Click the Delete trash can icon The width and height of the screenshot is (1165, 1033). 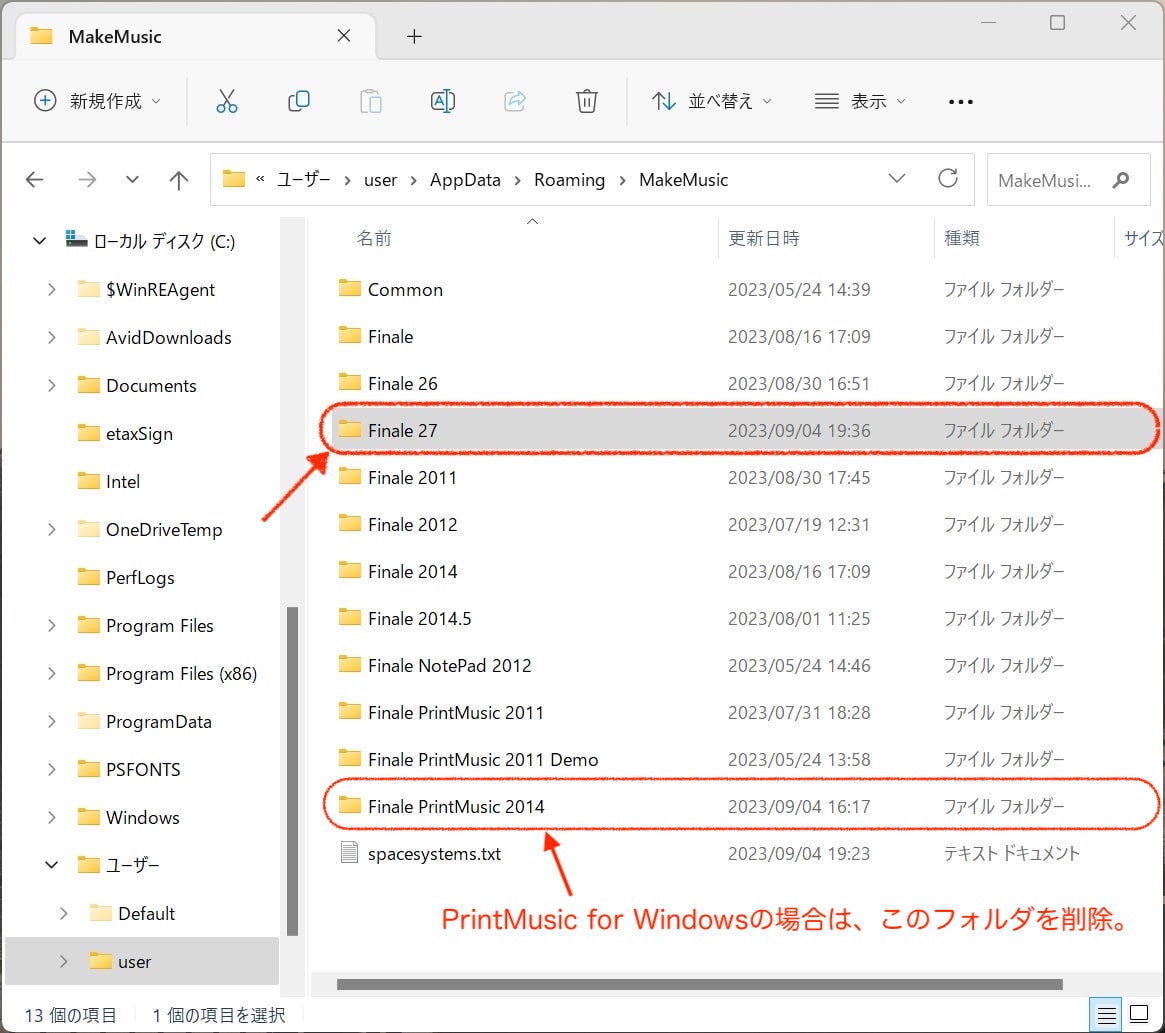[587, 101]
